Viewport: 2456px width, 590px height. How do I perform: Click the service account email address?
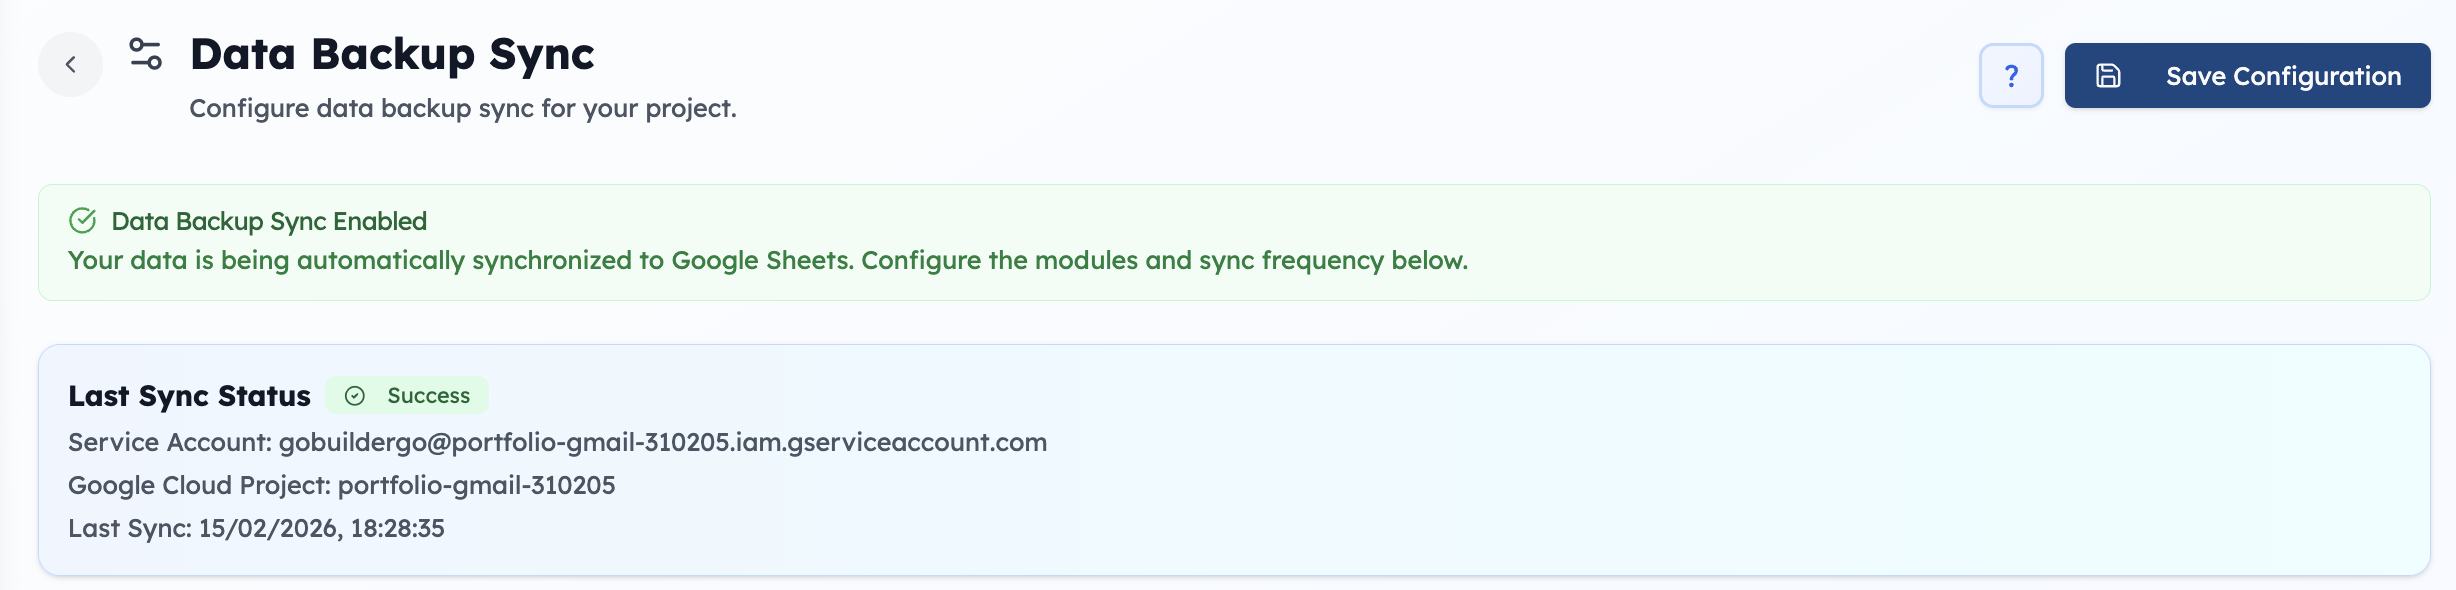click(x=557, y=440)
